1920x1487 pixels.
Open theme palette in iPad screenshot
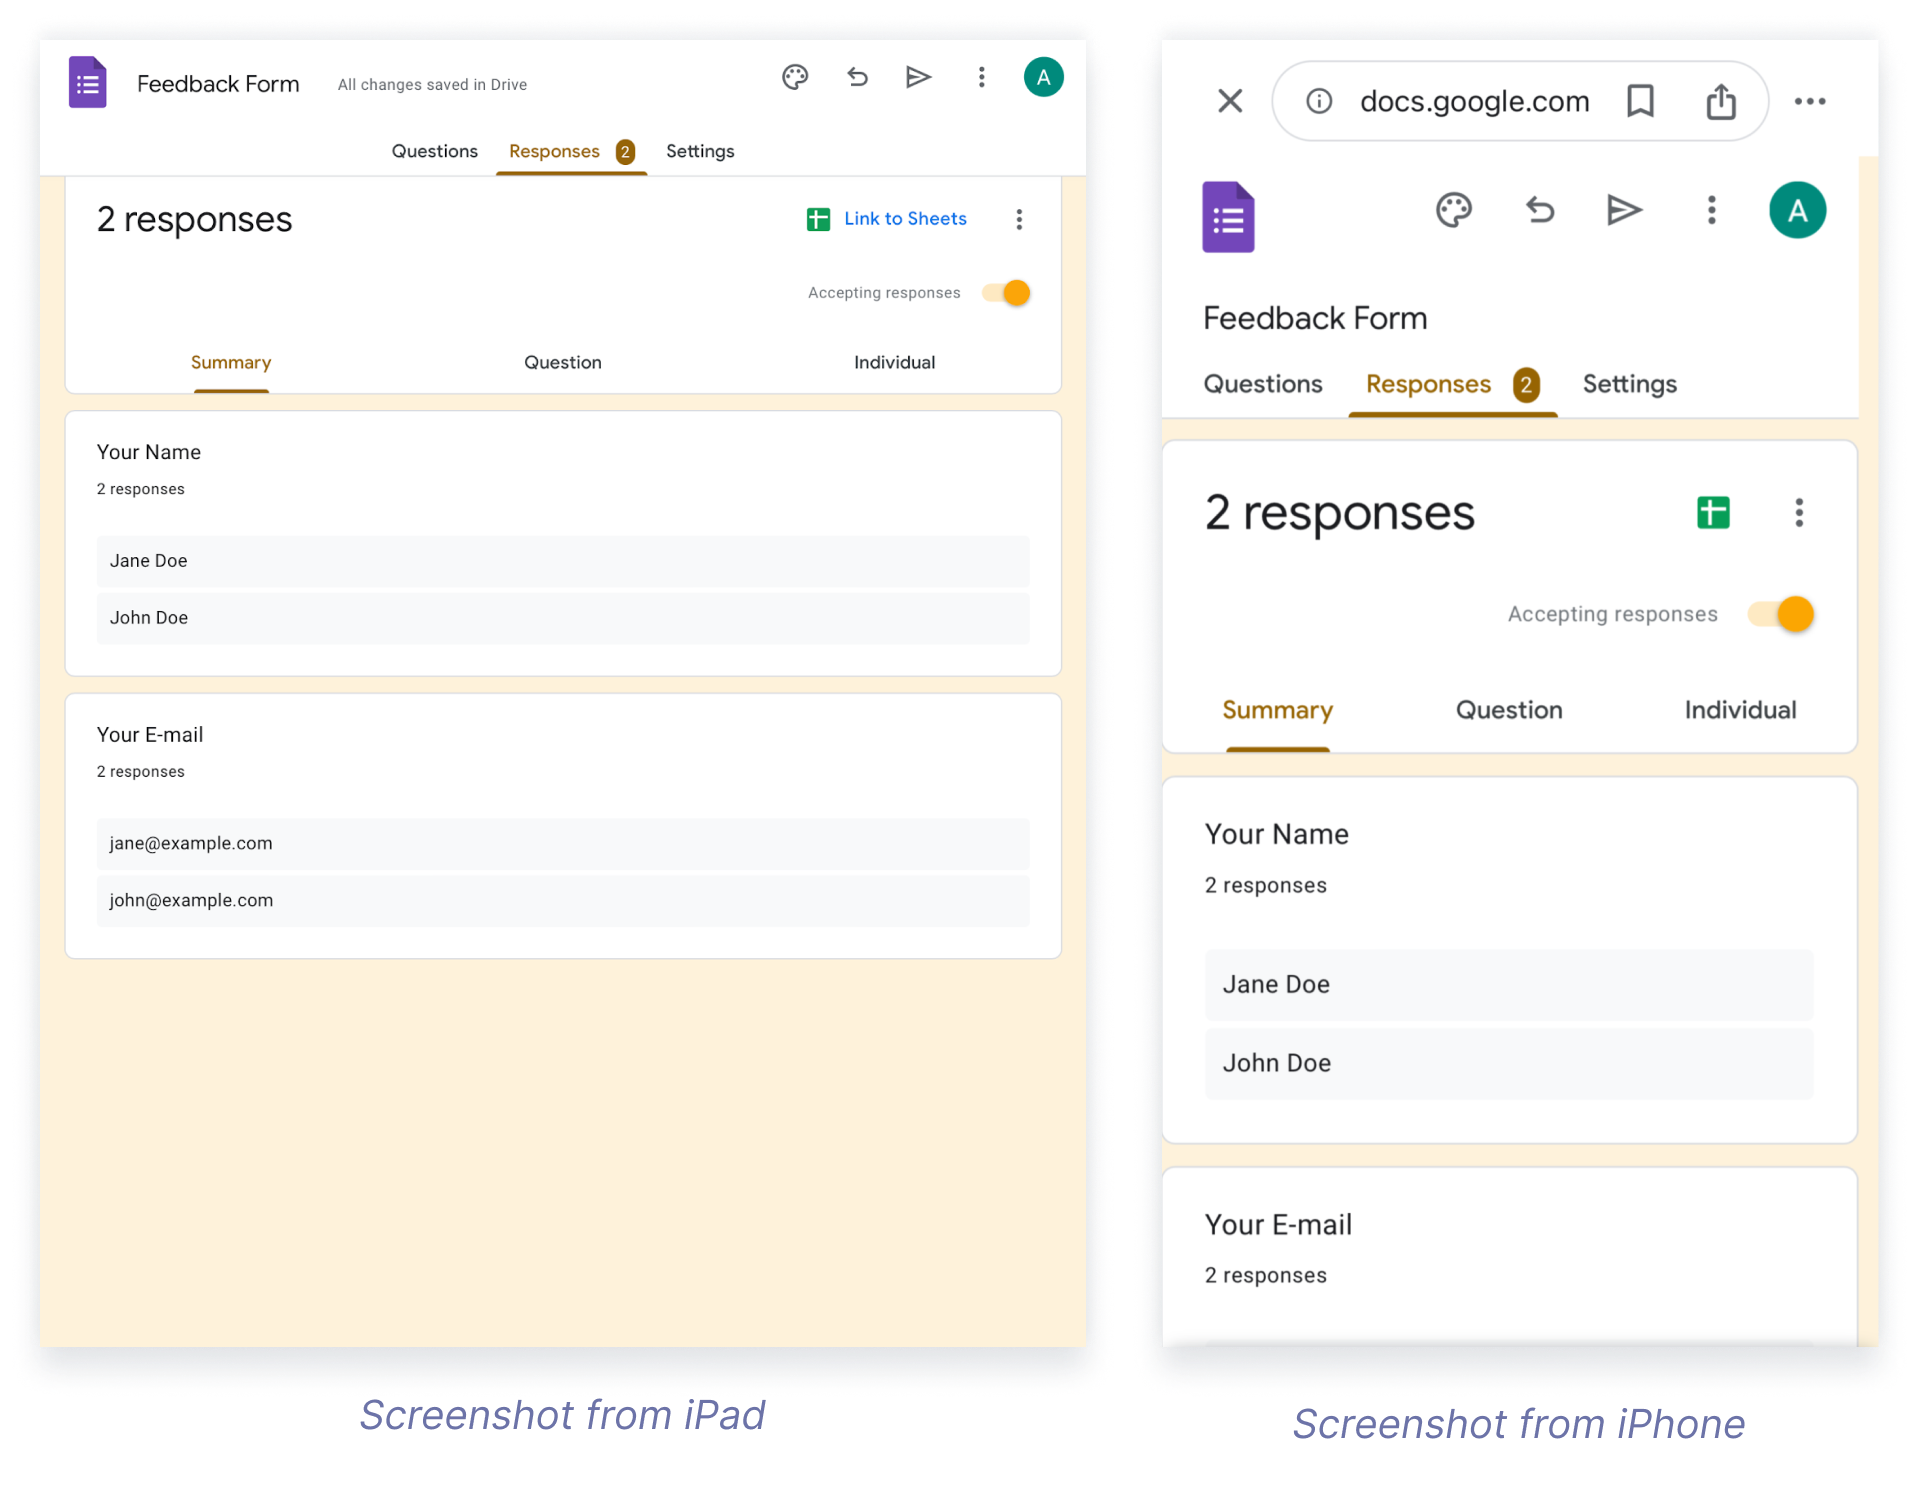795,77
